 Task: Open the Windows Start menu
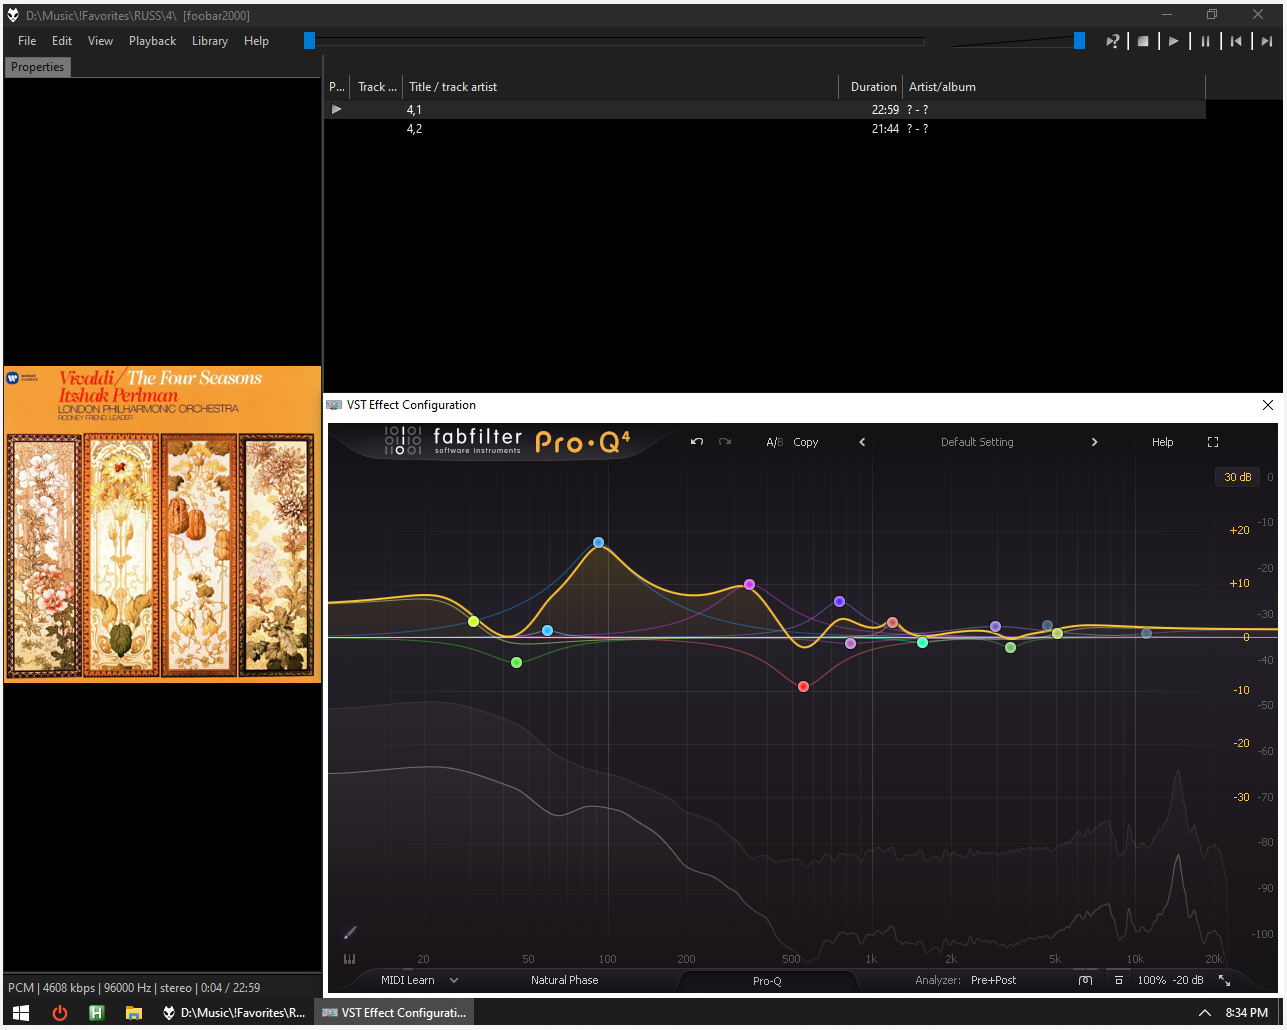point(21,1013)
